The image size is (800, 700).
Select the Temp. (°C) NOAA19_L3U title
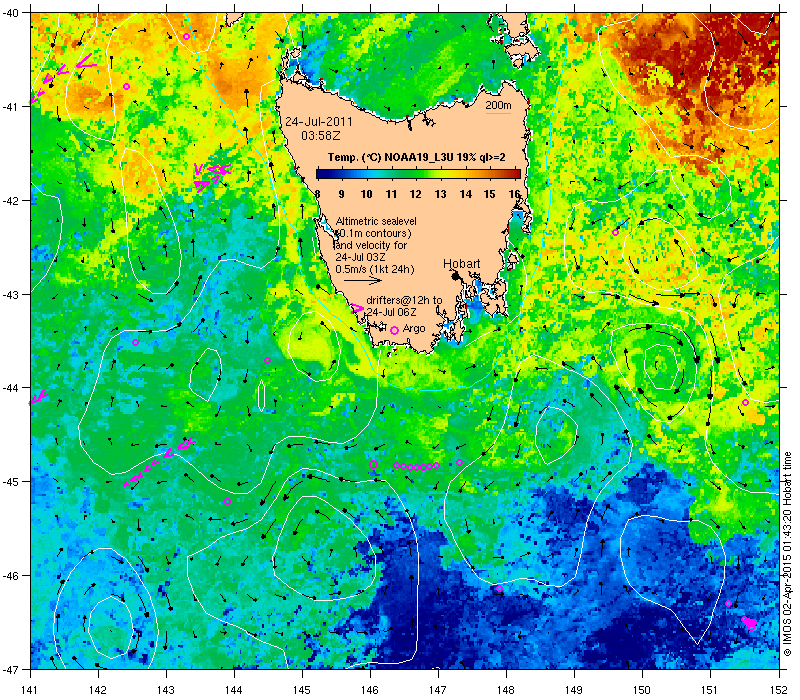click(x=416, y=157)
